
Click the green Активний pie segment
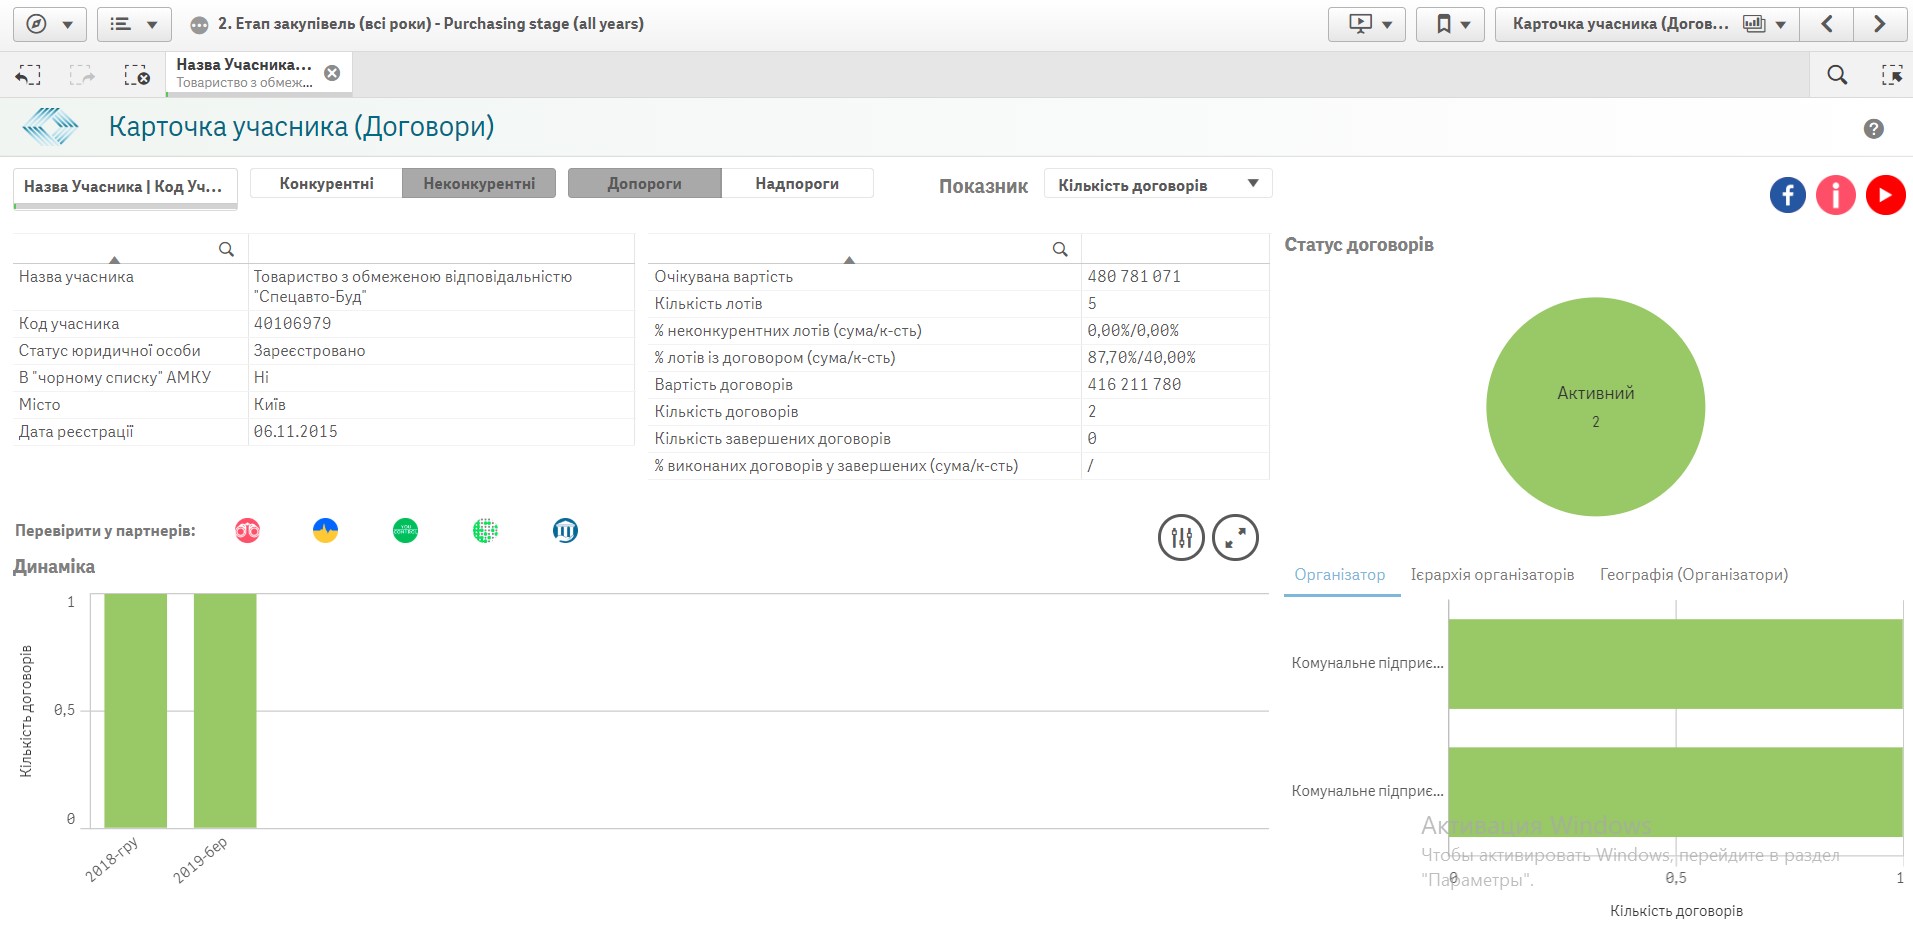1595,450
